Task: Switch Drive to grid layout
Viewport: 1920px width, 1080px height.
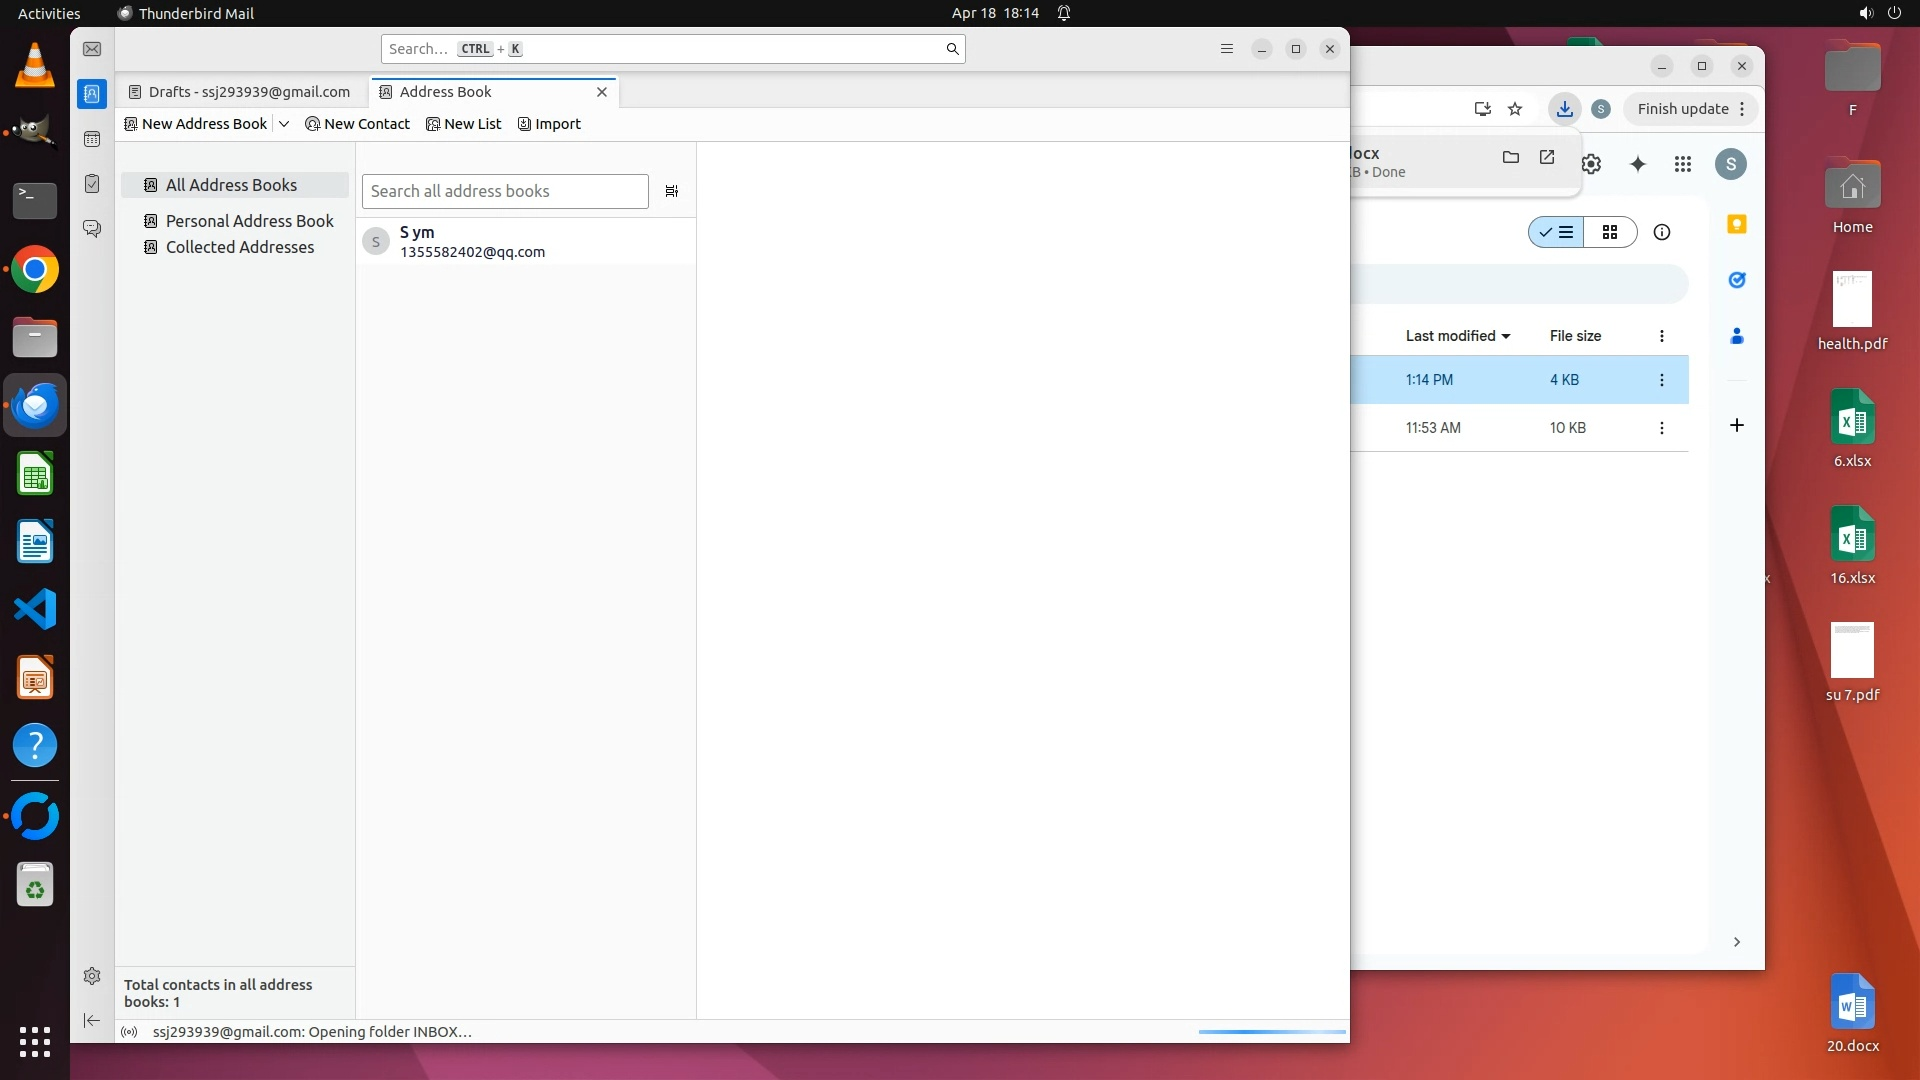Action: click(x=1610, y=232)
